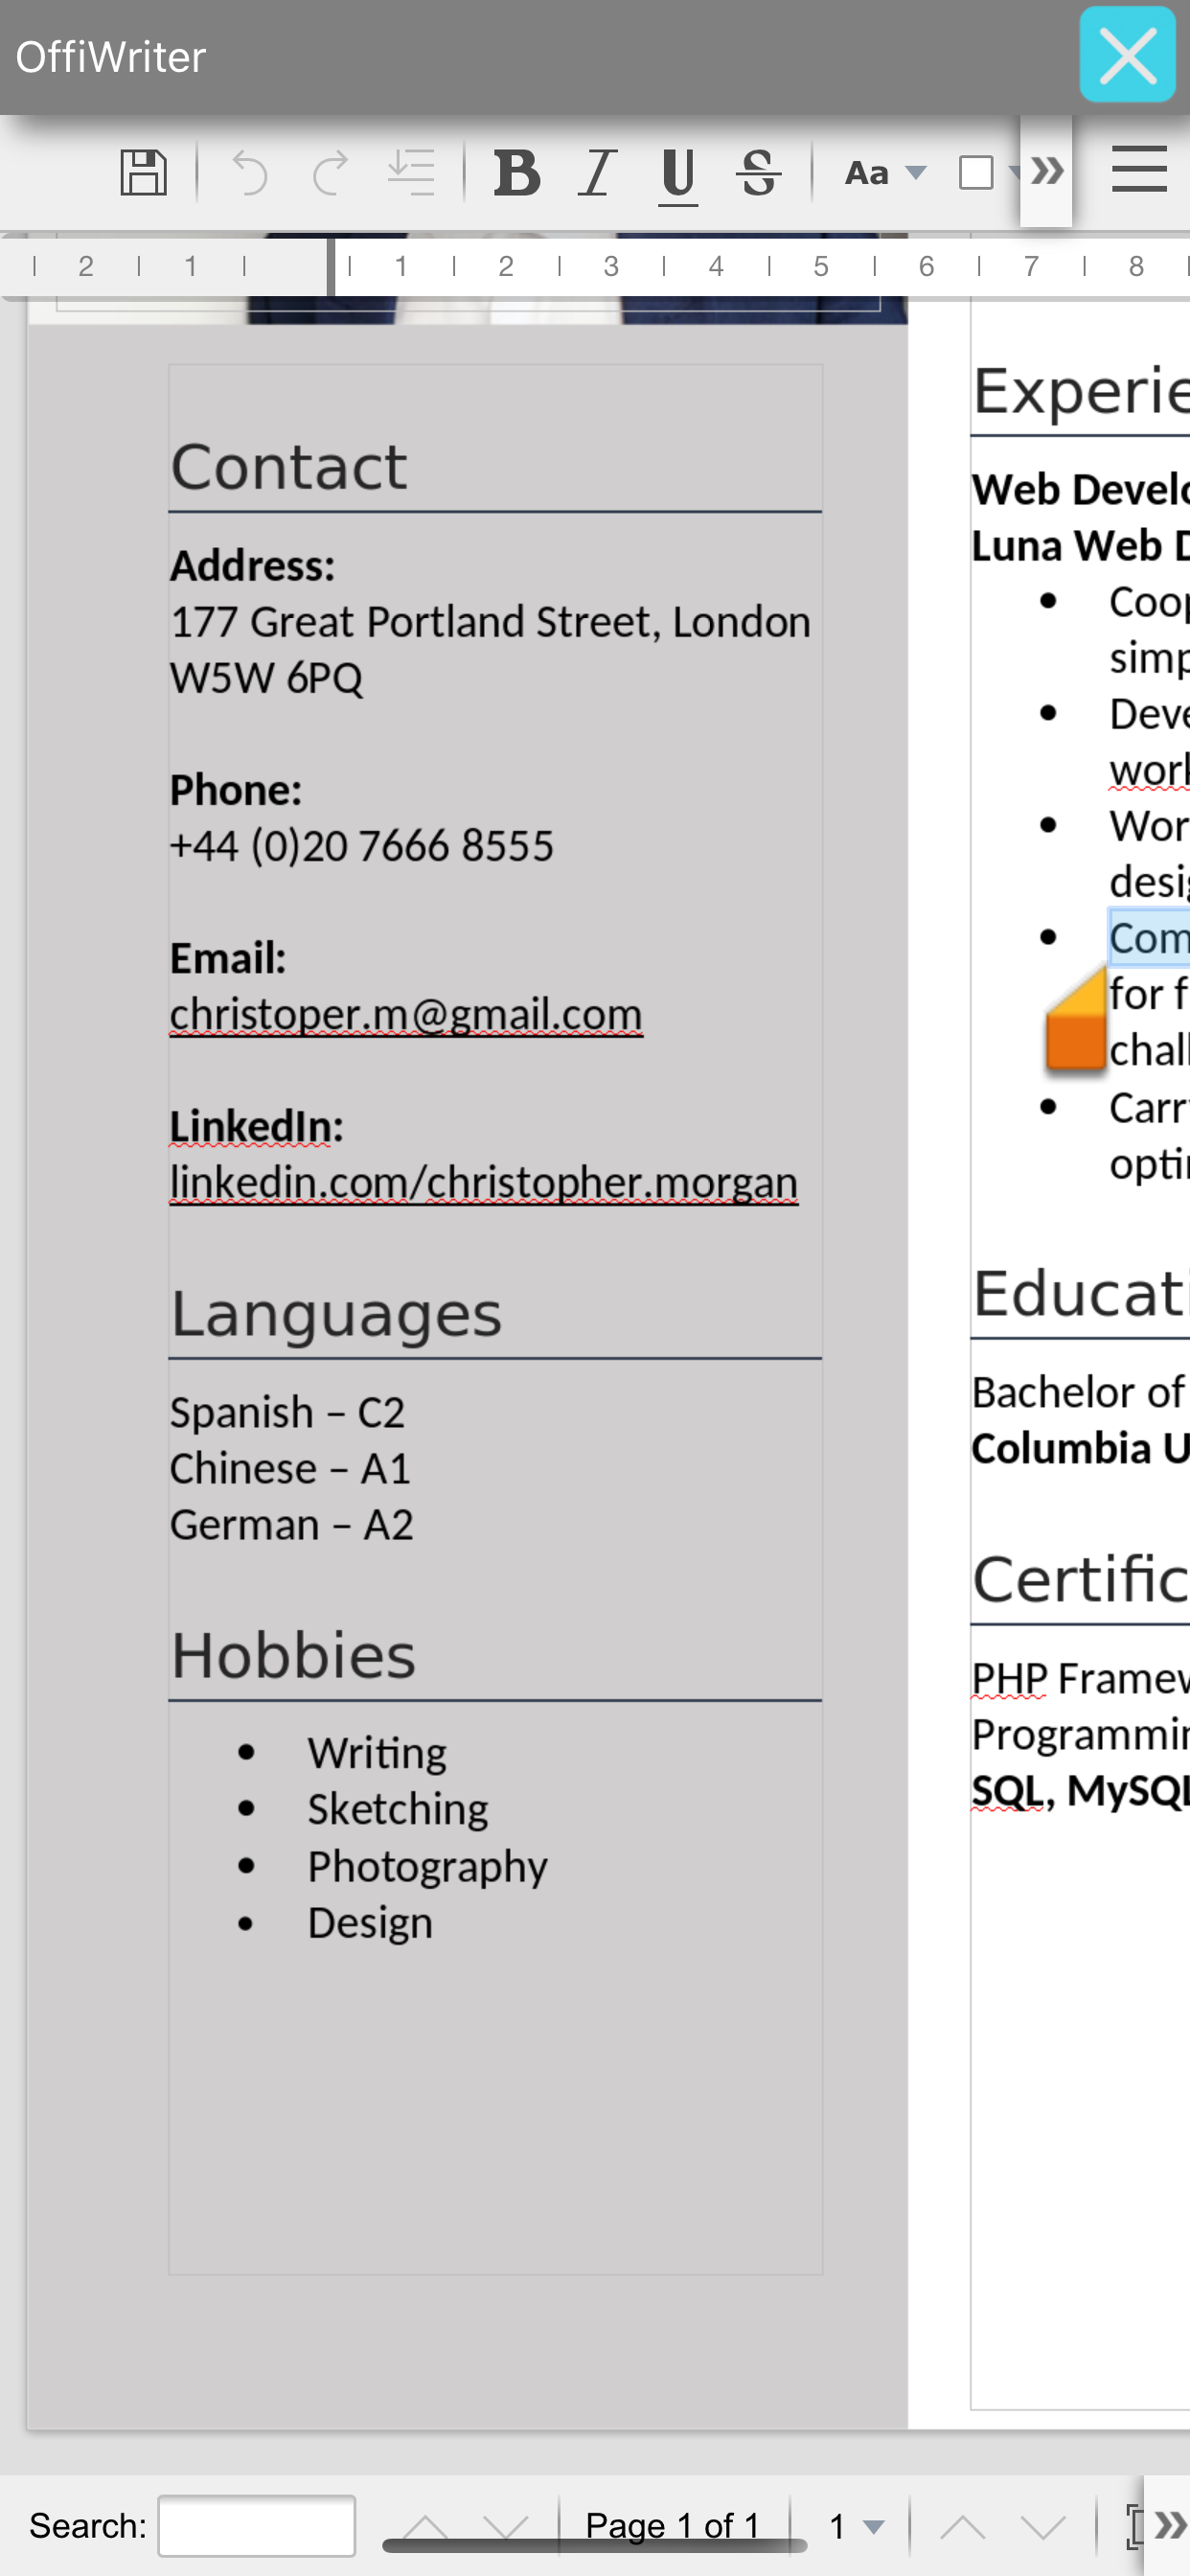Viewport: 1190px width, 2576px height.
Task: Click the Search input field
Action: click(x=257, y=2525)
